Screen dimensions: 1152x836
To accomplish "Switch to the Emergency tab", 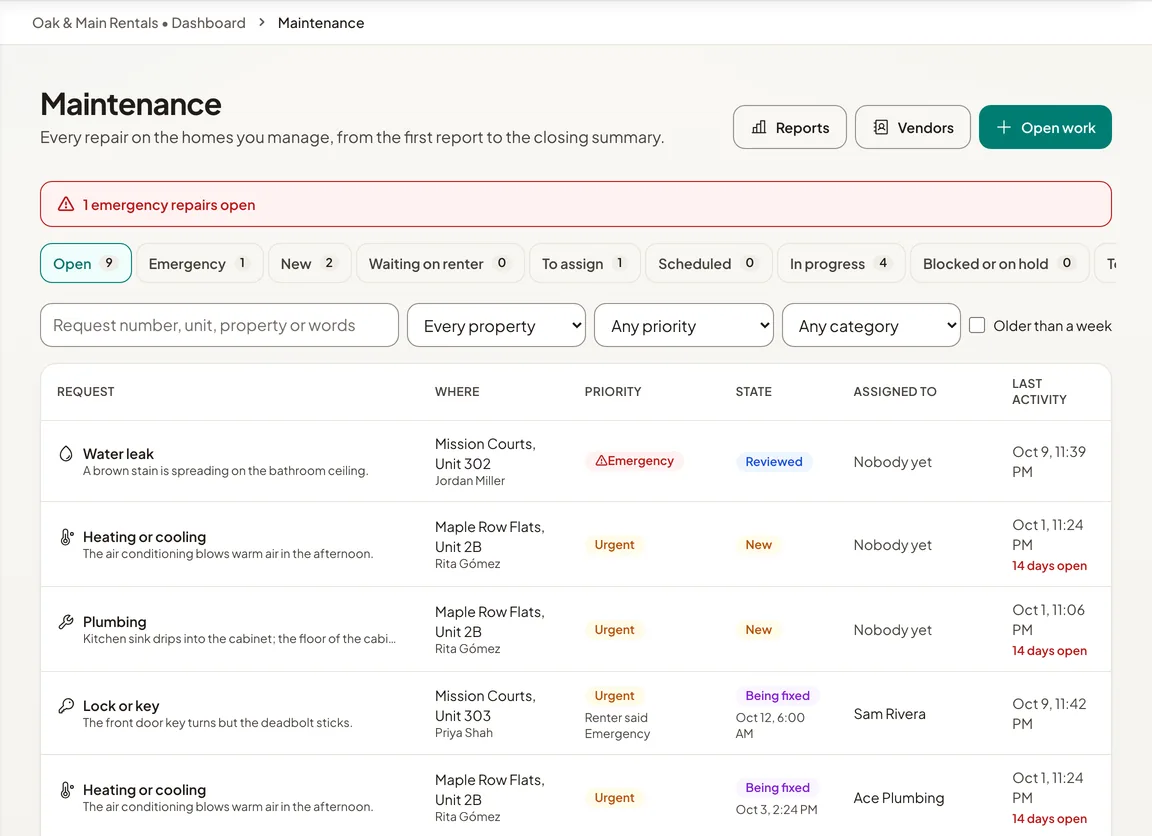I will (200, 263).
